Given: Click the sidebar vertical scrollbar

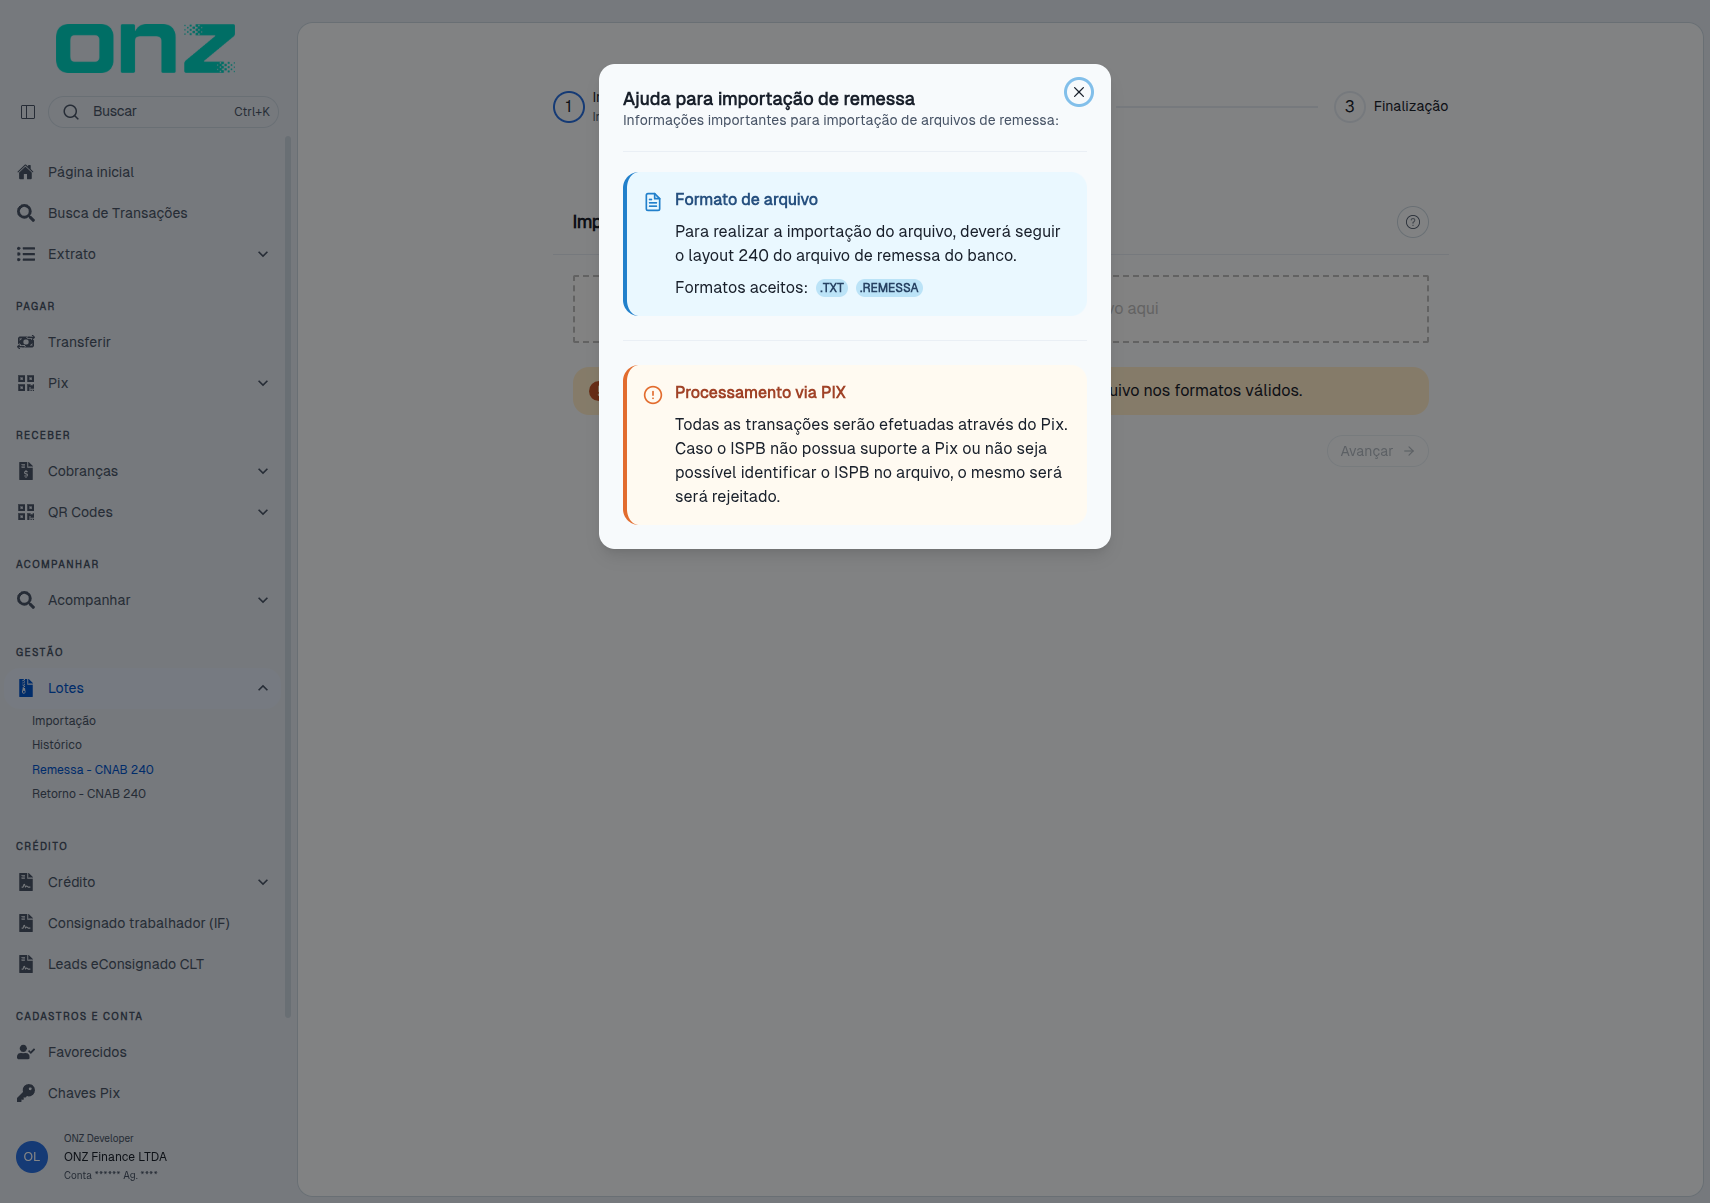Looking at the screenshot, I should 288,577.
